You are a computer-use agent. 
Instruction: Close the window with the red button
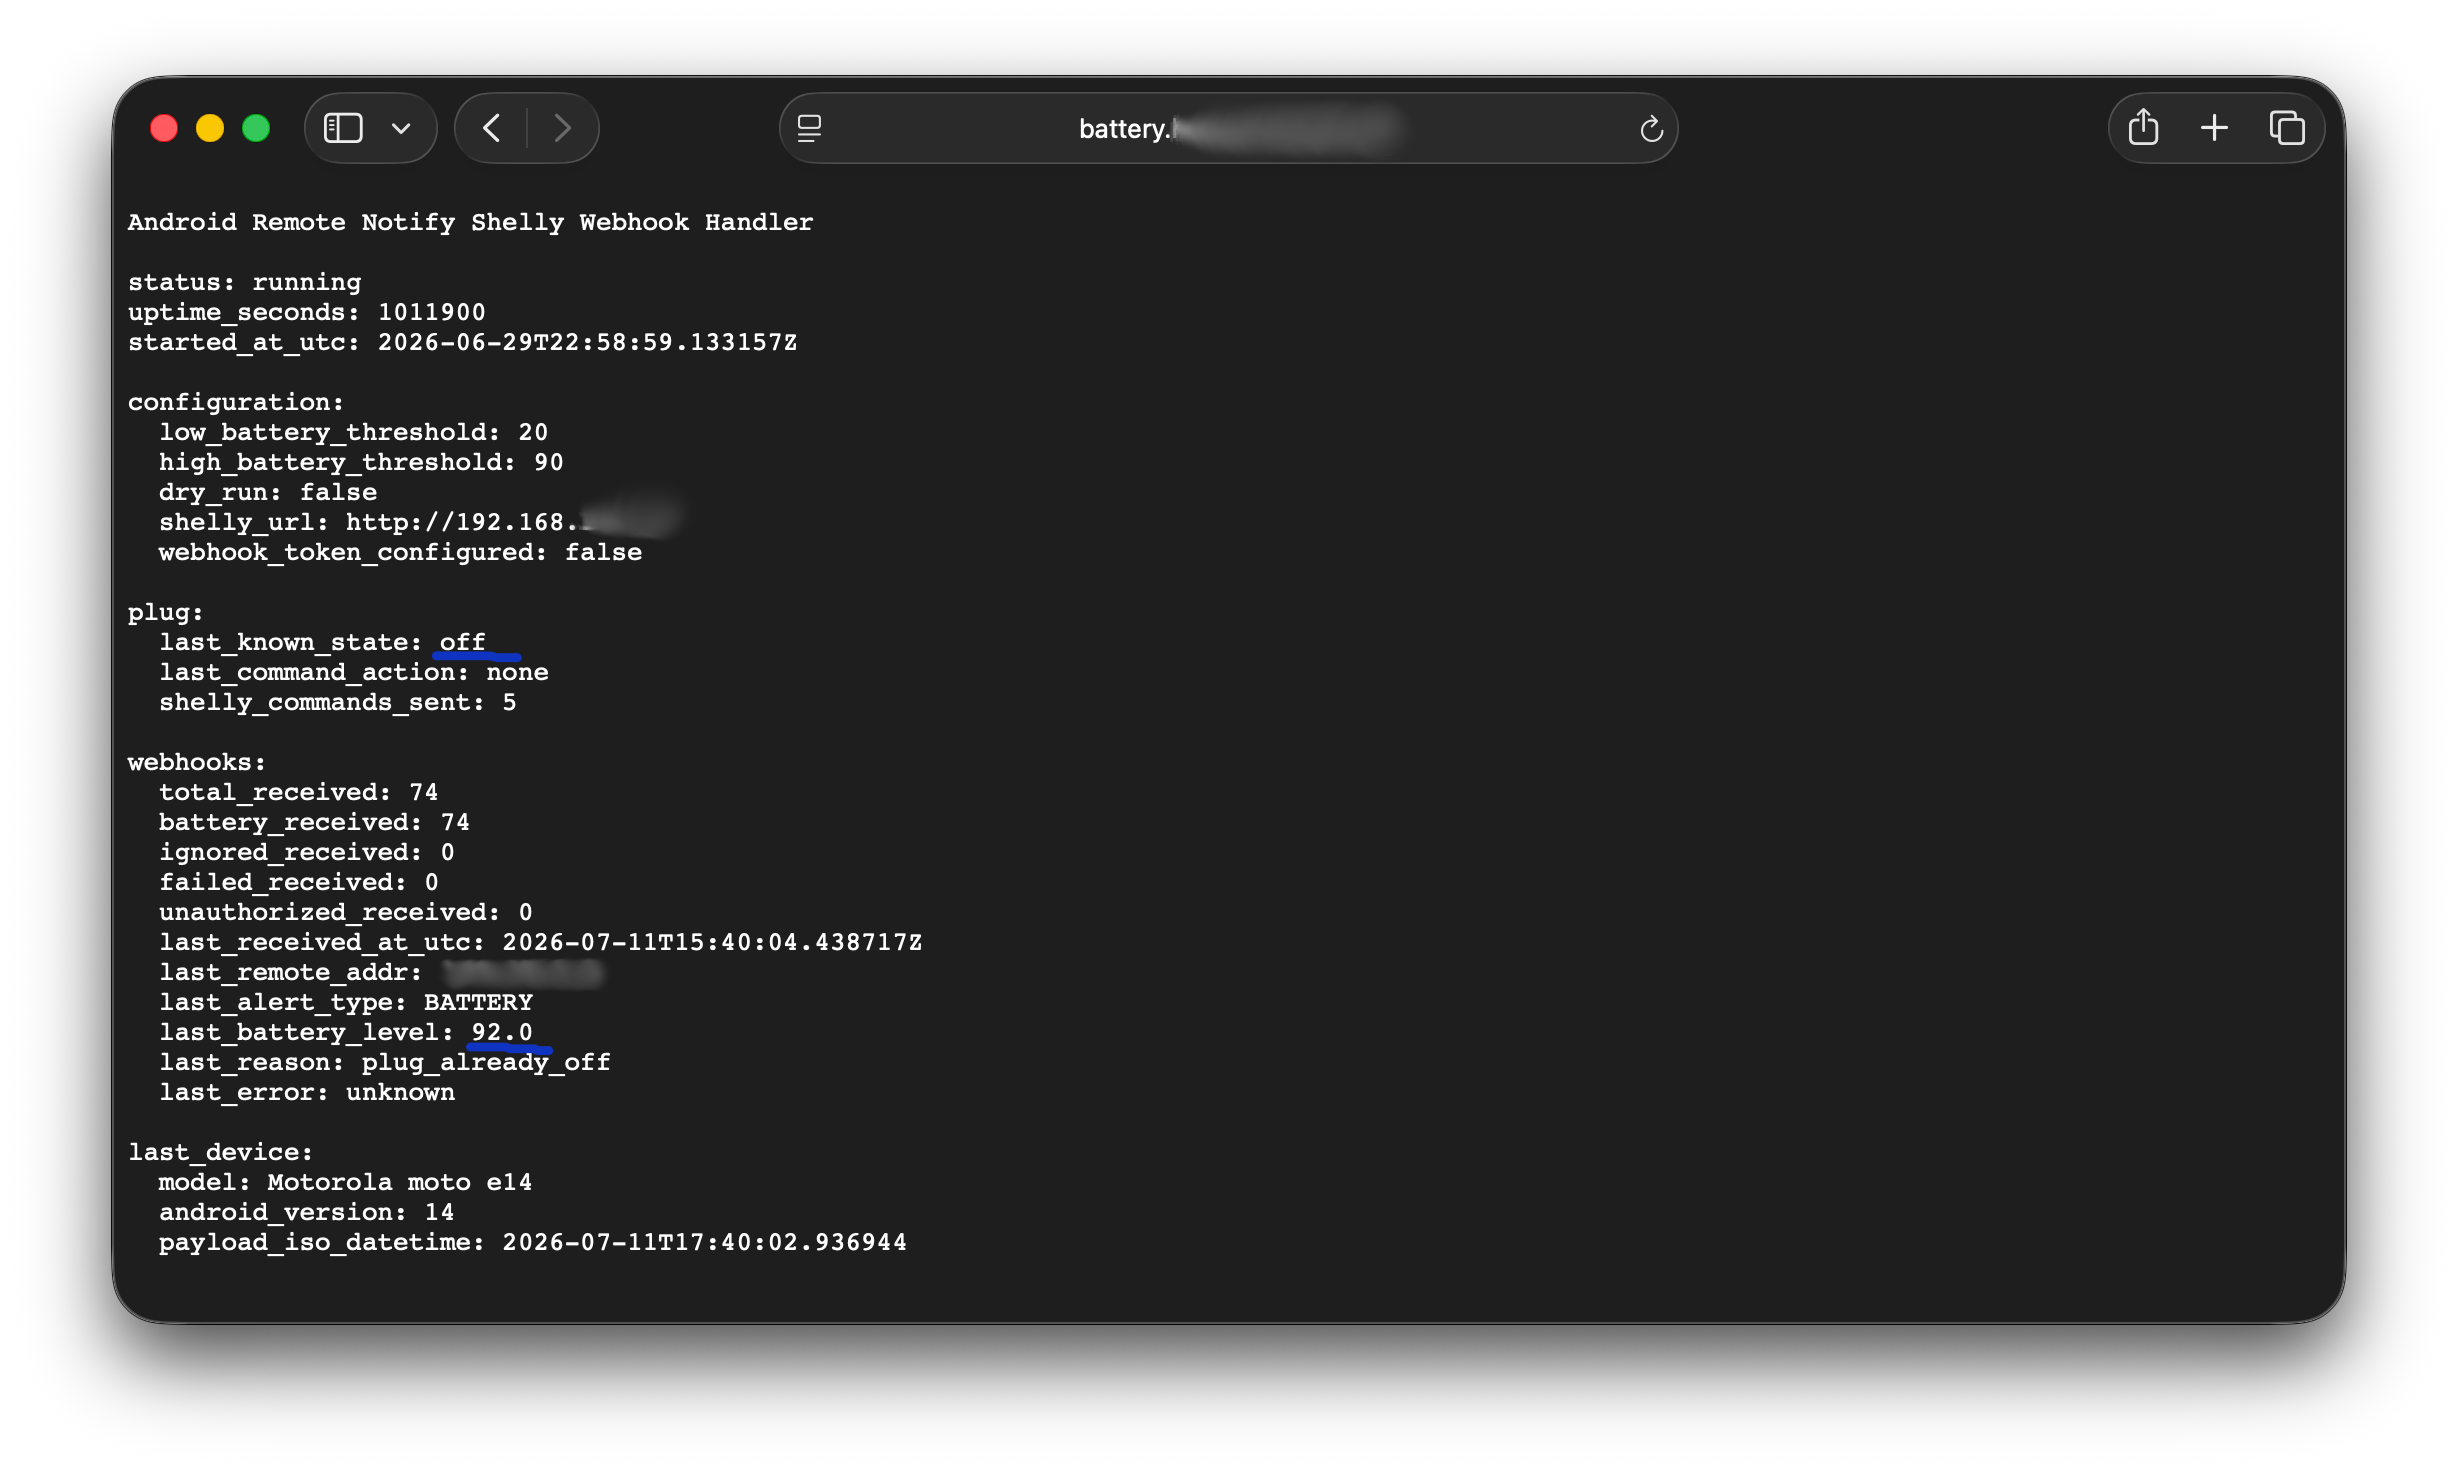point(164,128)
